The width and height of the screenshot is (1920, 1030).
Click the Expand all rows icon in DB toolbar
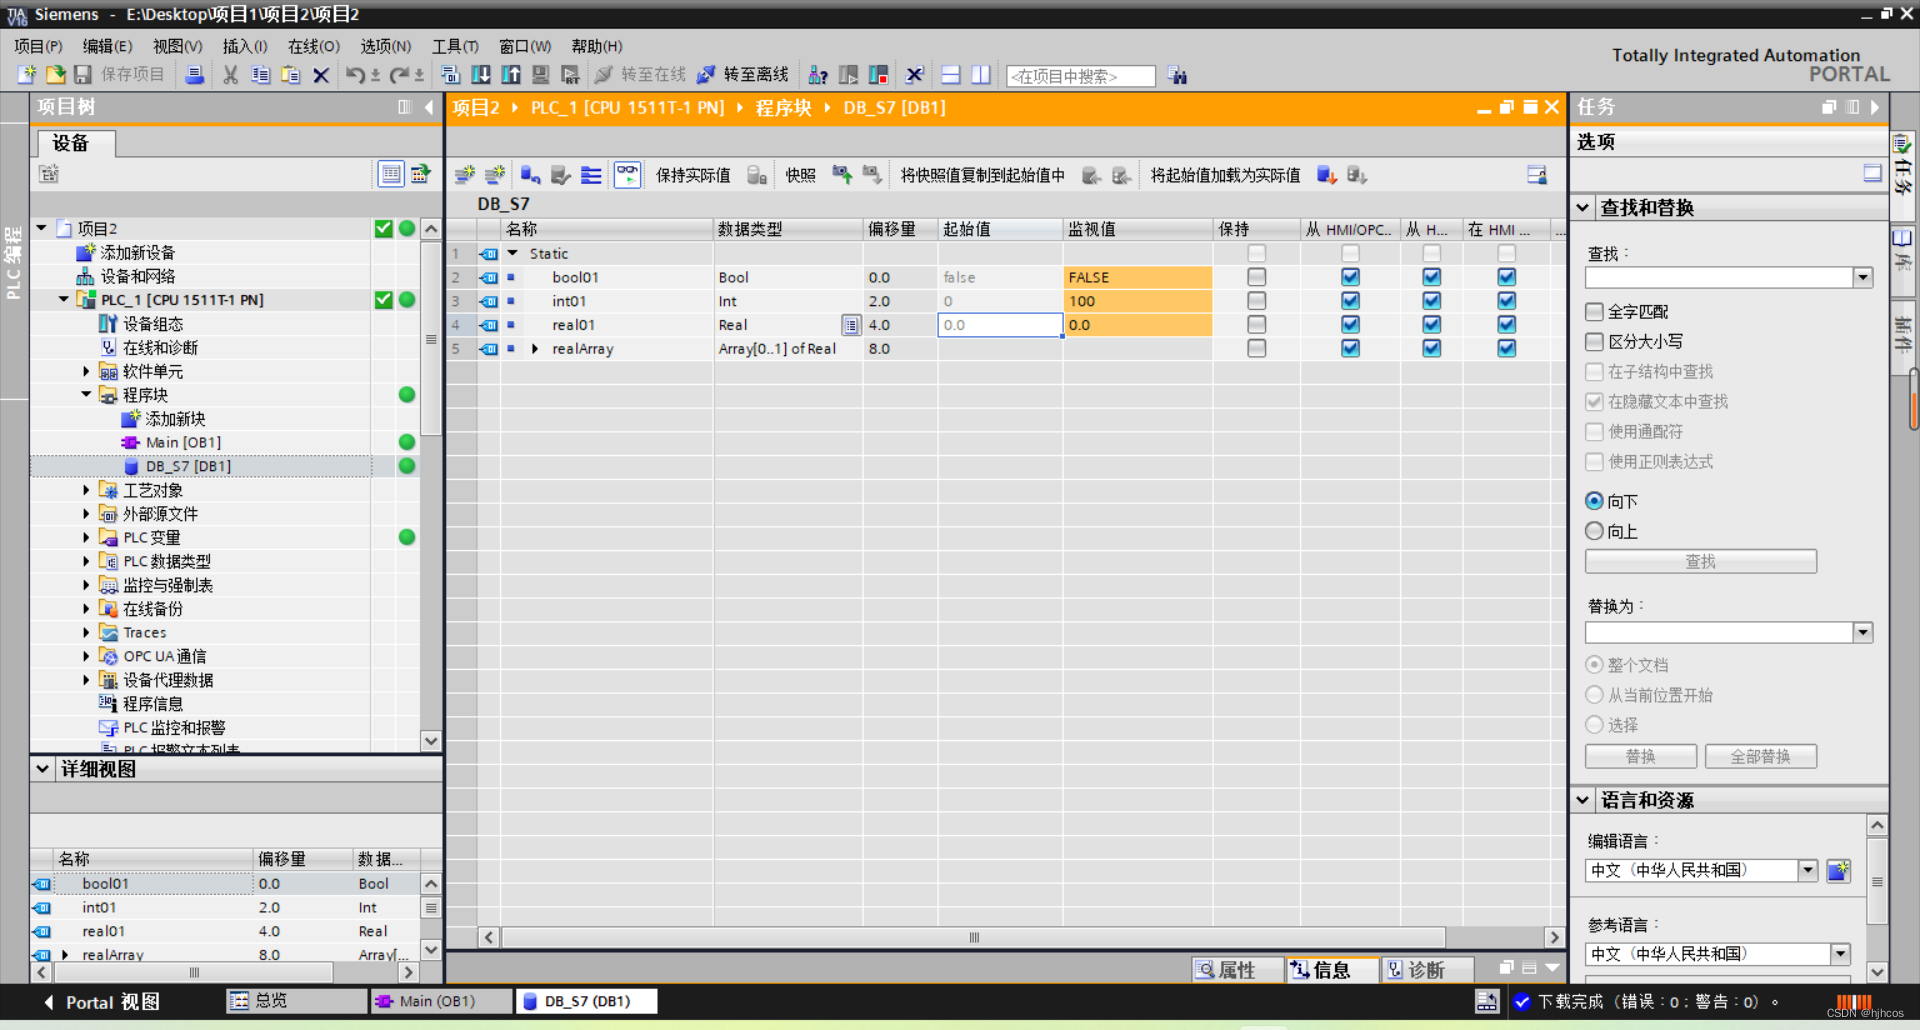coord(592,175)
